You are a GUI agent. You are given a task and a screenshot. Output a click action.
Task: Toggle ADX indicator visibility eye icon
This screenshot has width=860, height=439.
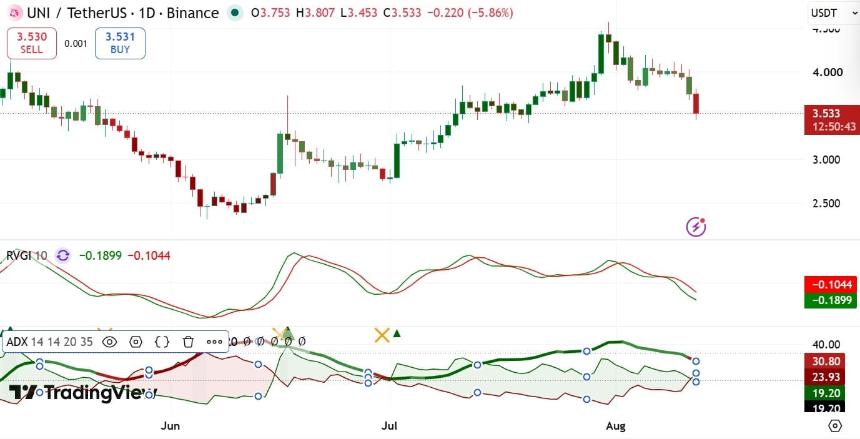[110, 342]
